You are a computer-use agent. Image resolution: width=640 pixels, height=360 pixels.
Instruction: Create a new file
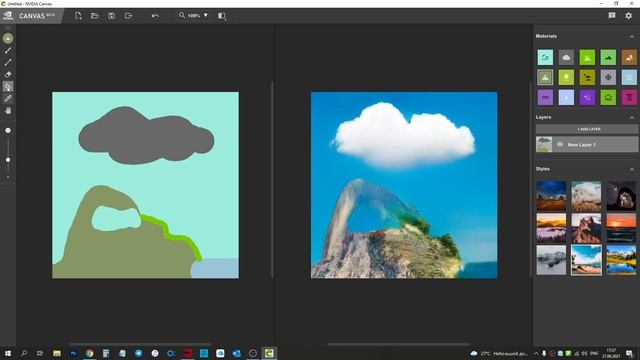pyautogui.click(x=78, y=16)
